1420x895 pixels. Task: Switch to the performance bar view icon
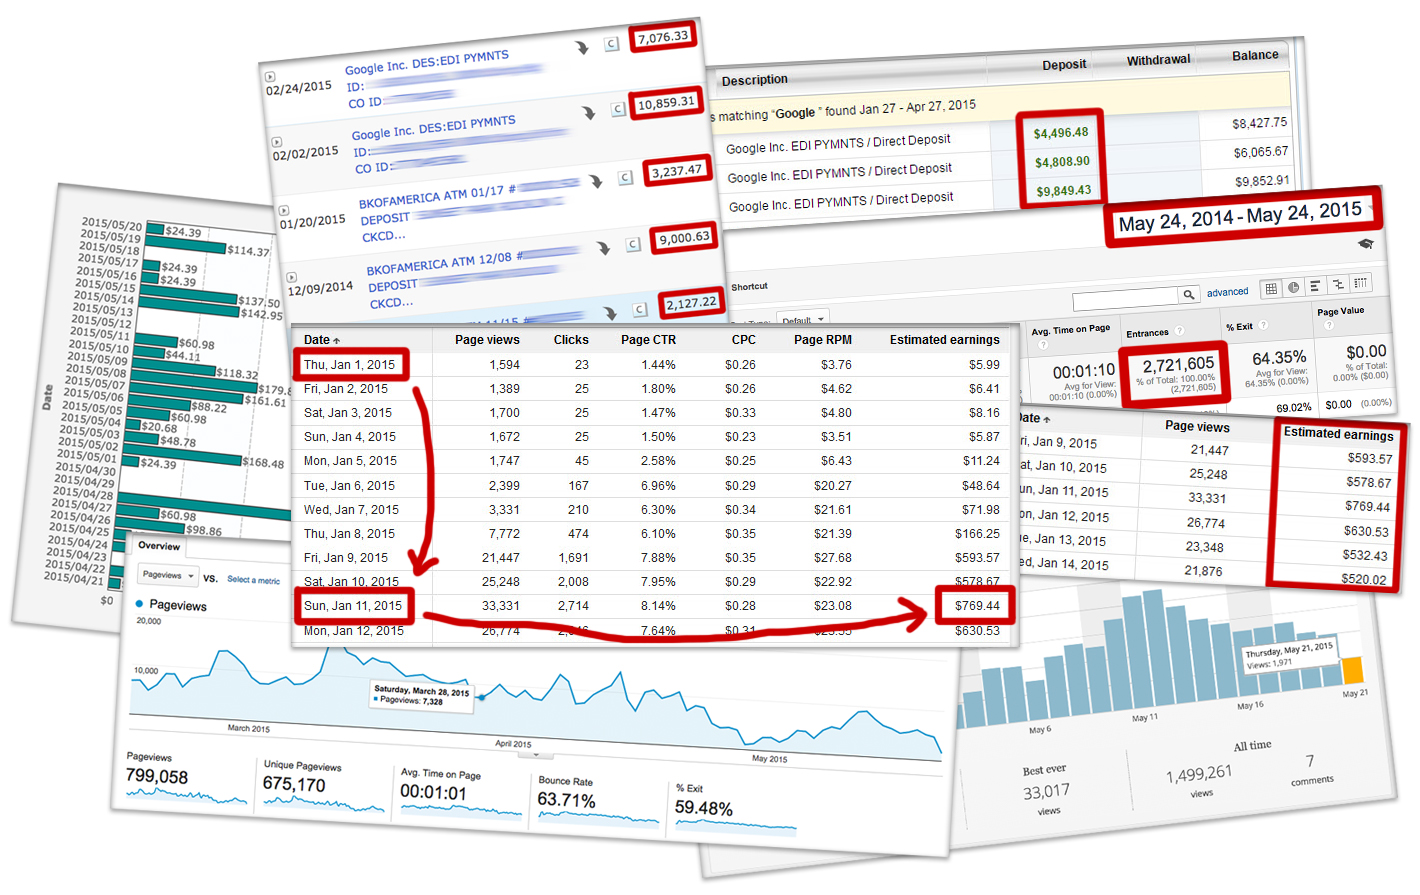[x=1315, y=286]
